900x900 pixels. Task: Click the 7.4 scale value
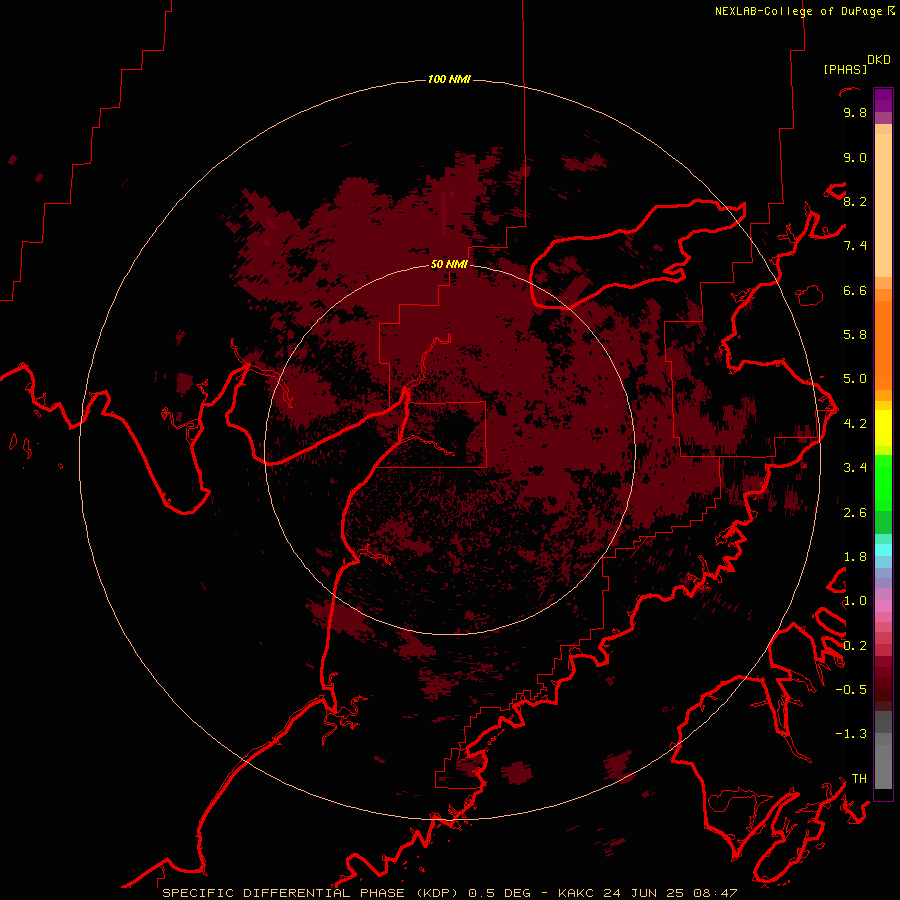855,246
